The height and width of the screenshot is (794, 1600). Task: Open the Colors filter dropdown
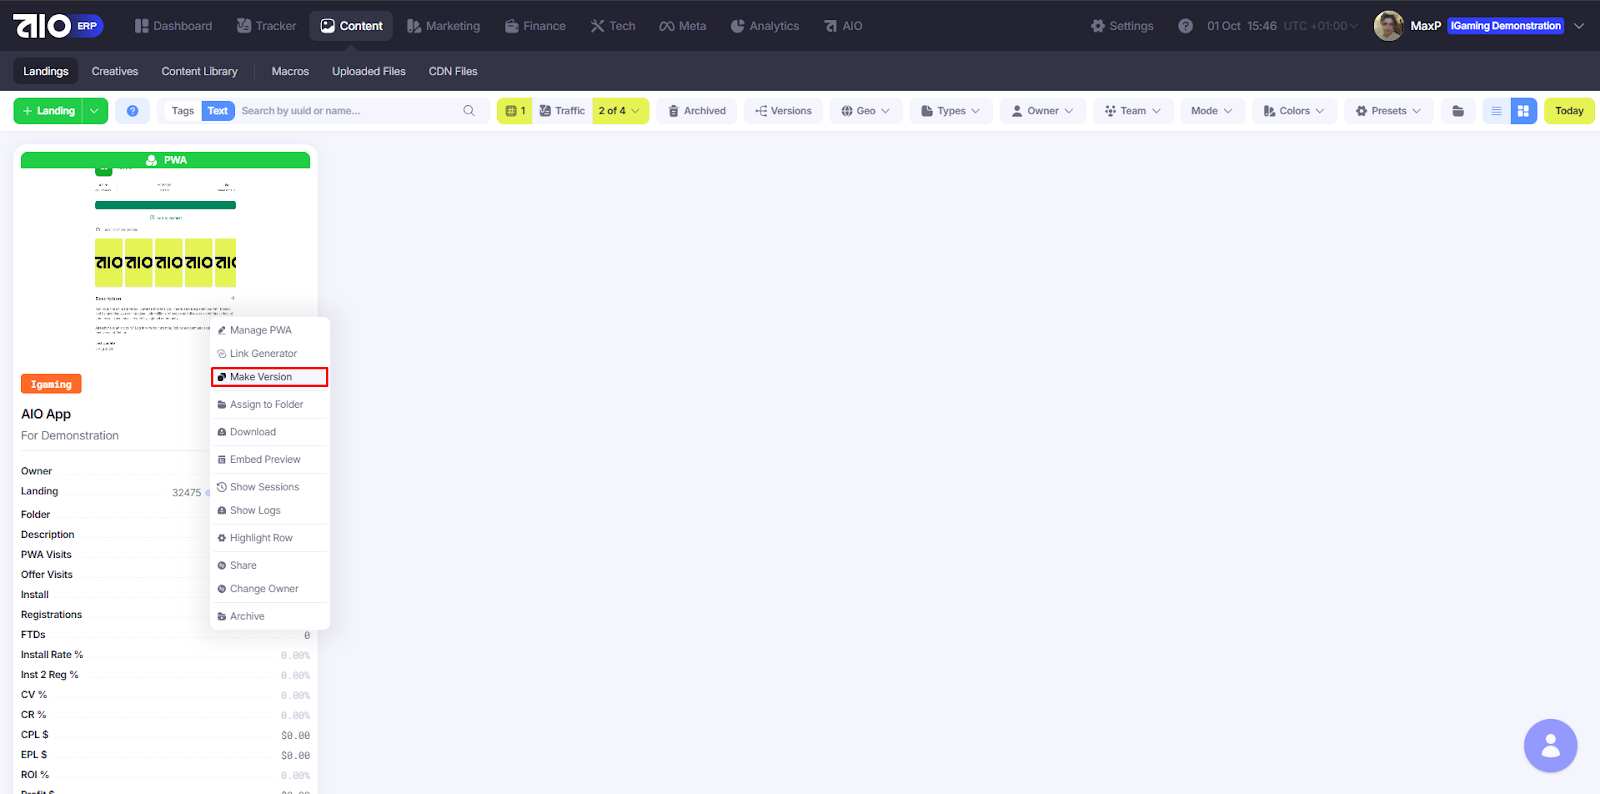coord(1293,111)
